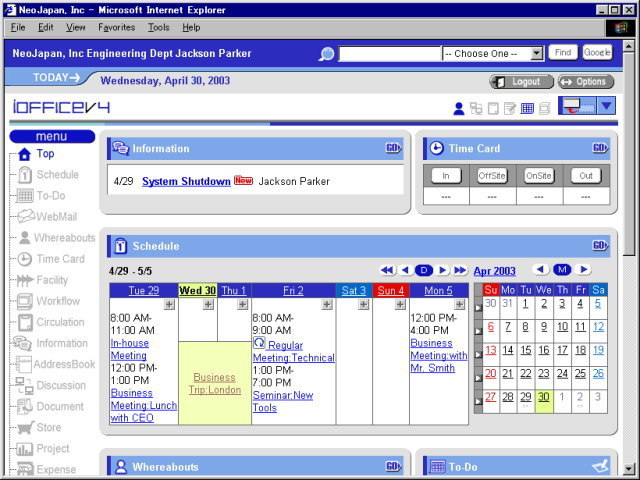Punch Out on the Time Card

(x=586, y=176)
